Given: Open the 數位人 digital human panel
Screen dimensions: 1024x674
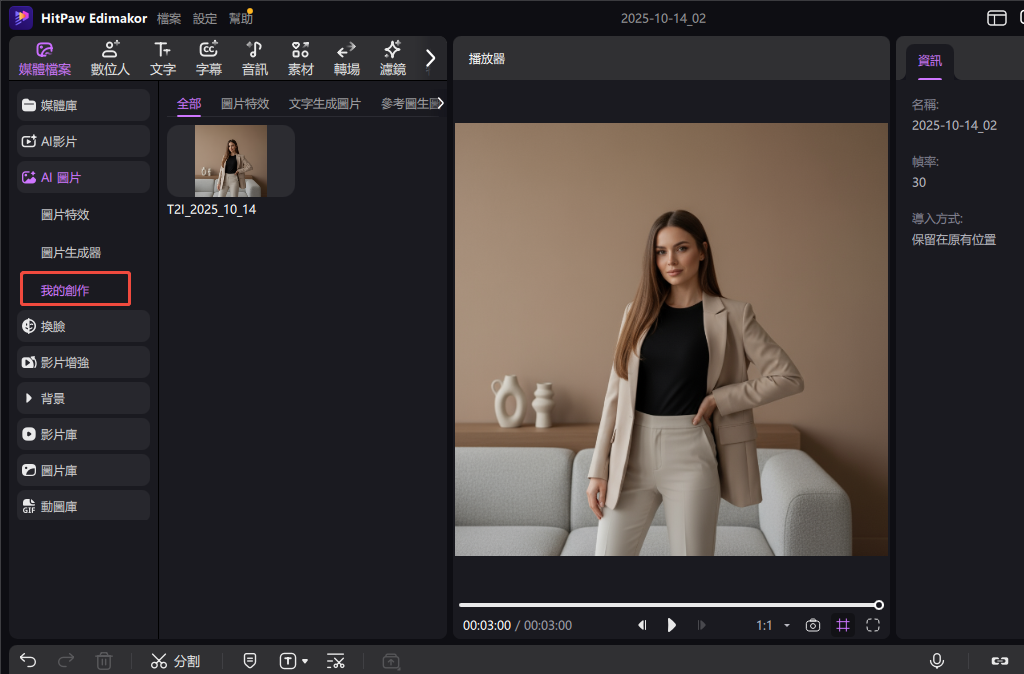Looking at the screenshot, I should pos(110,57).
